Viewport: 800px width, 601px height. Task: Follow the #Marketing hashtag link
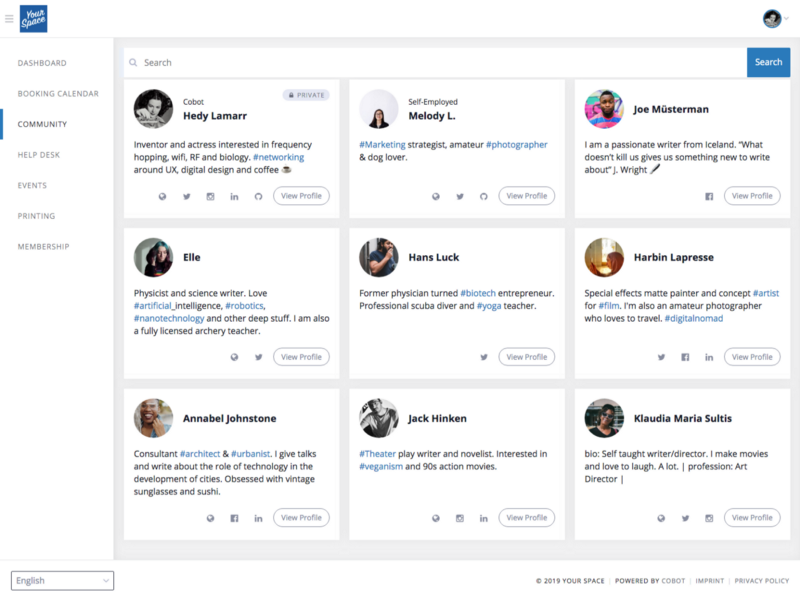382,144
